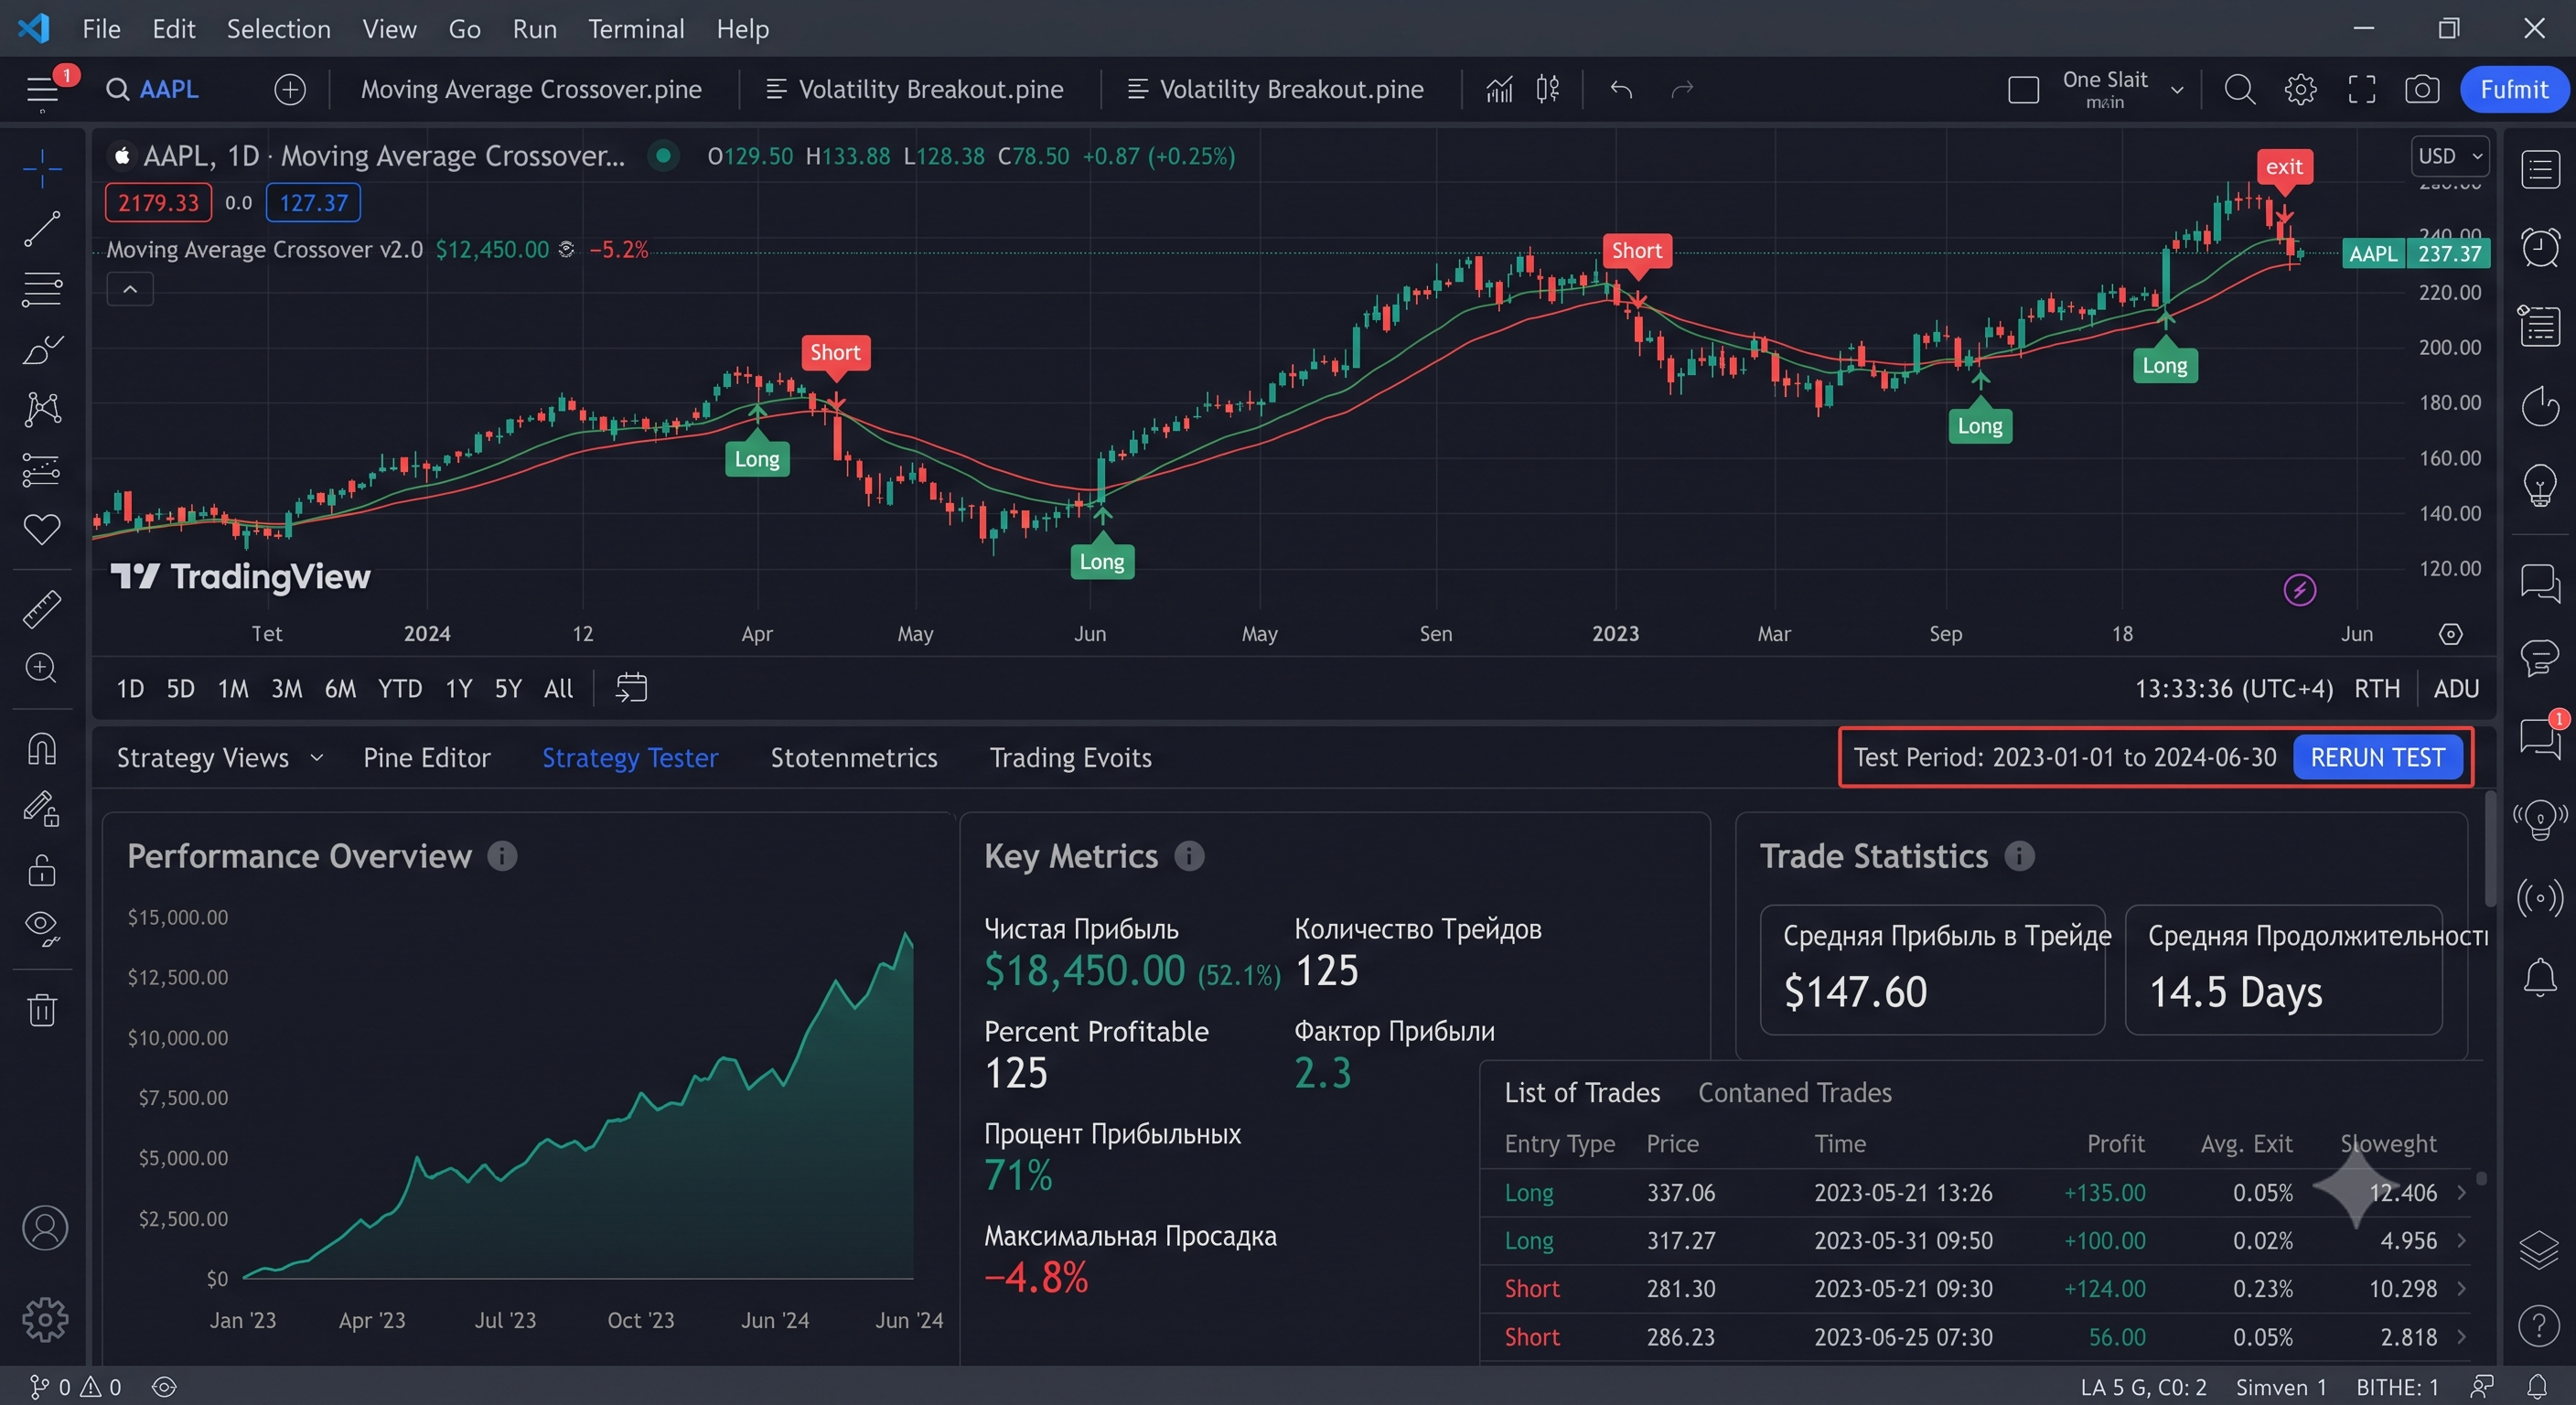The width and height of the screenshot is (2576, 1405).
Task: Switch to Pine Editor tab
Action: (427, 757)
